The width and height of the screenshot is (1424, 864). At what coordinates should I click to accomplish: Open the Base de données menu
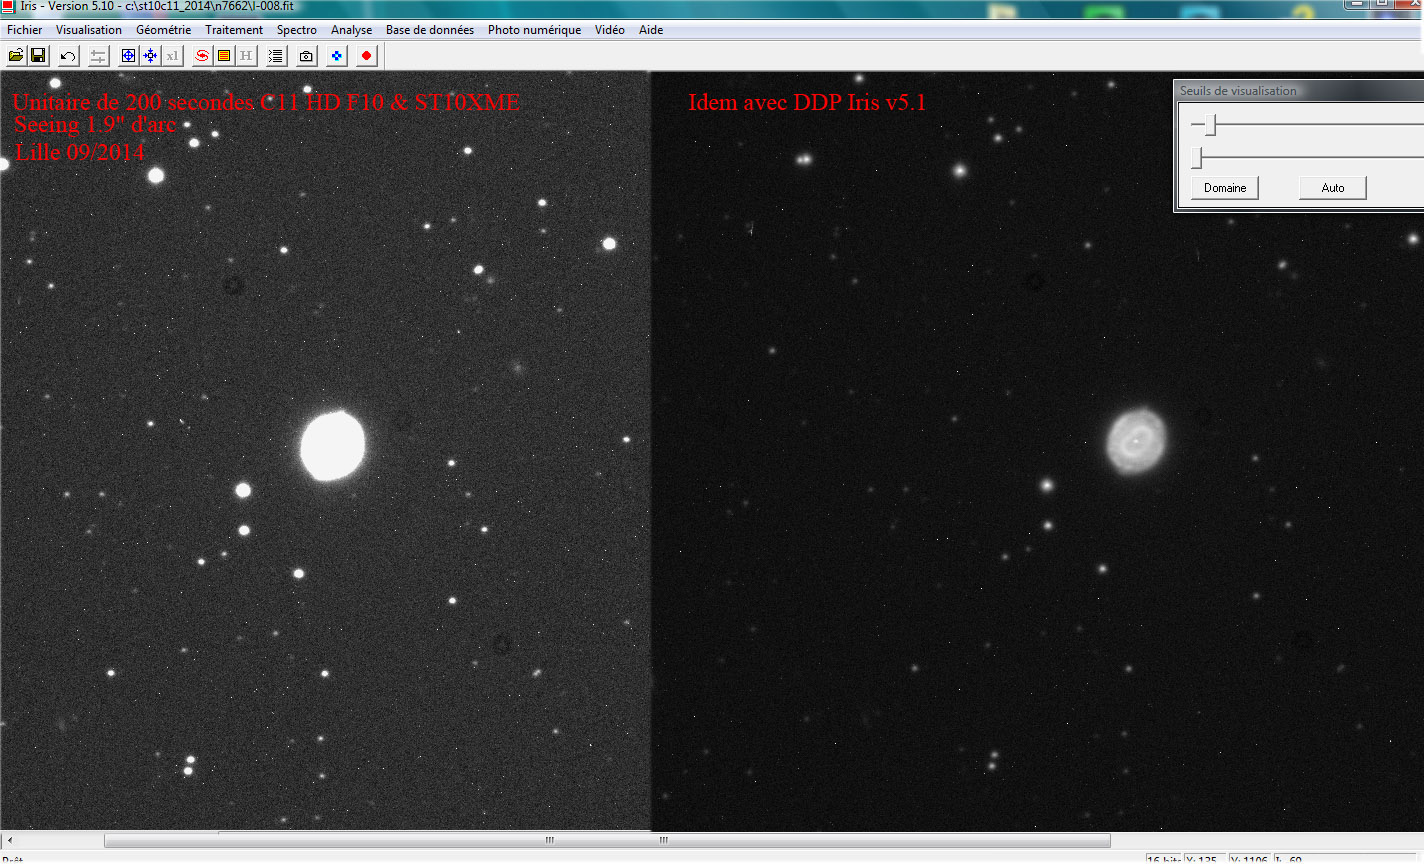click(x=430, y=30)
